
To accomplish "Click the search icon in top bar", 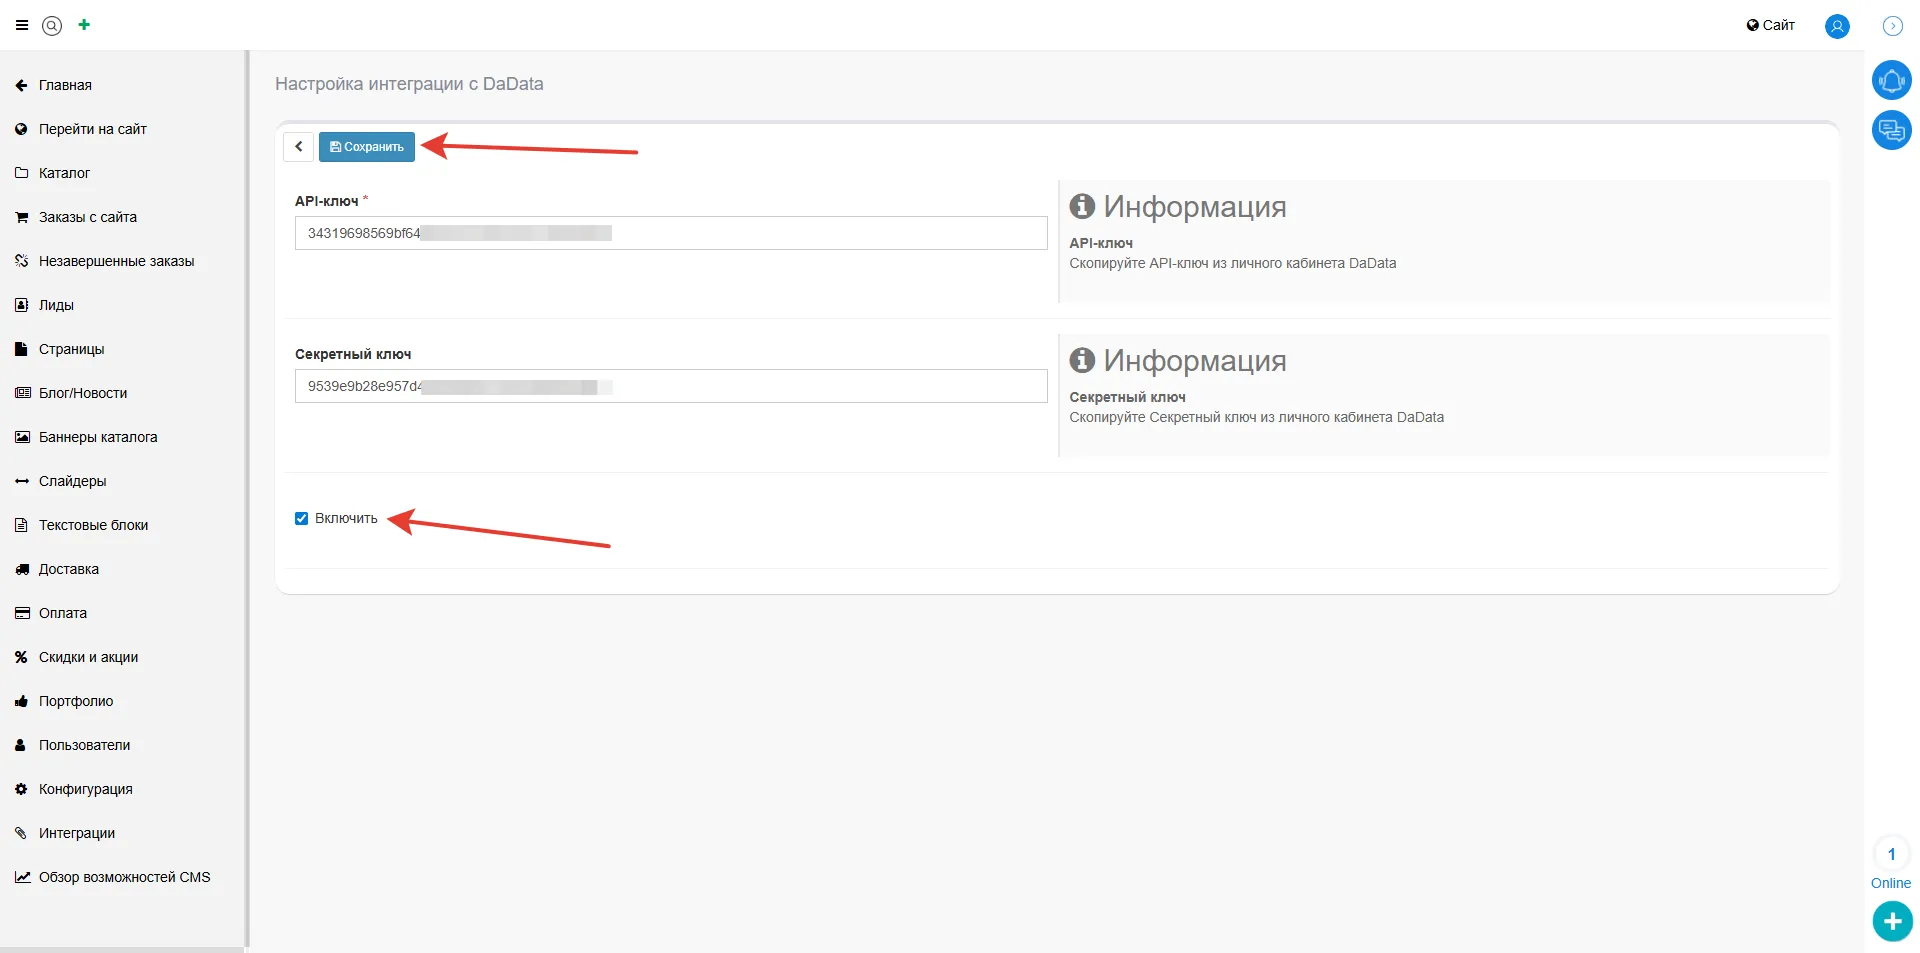I will pos(52,26).
